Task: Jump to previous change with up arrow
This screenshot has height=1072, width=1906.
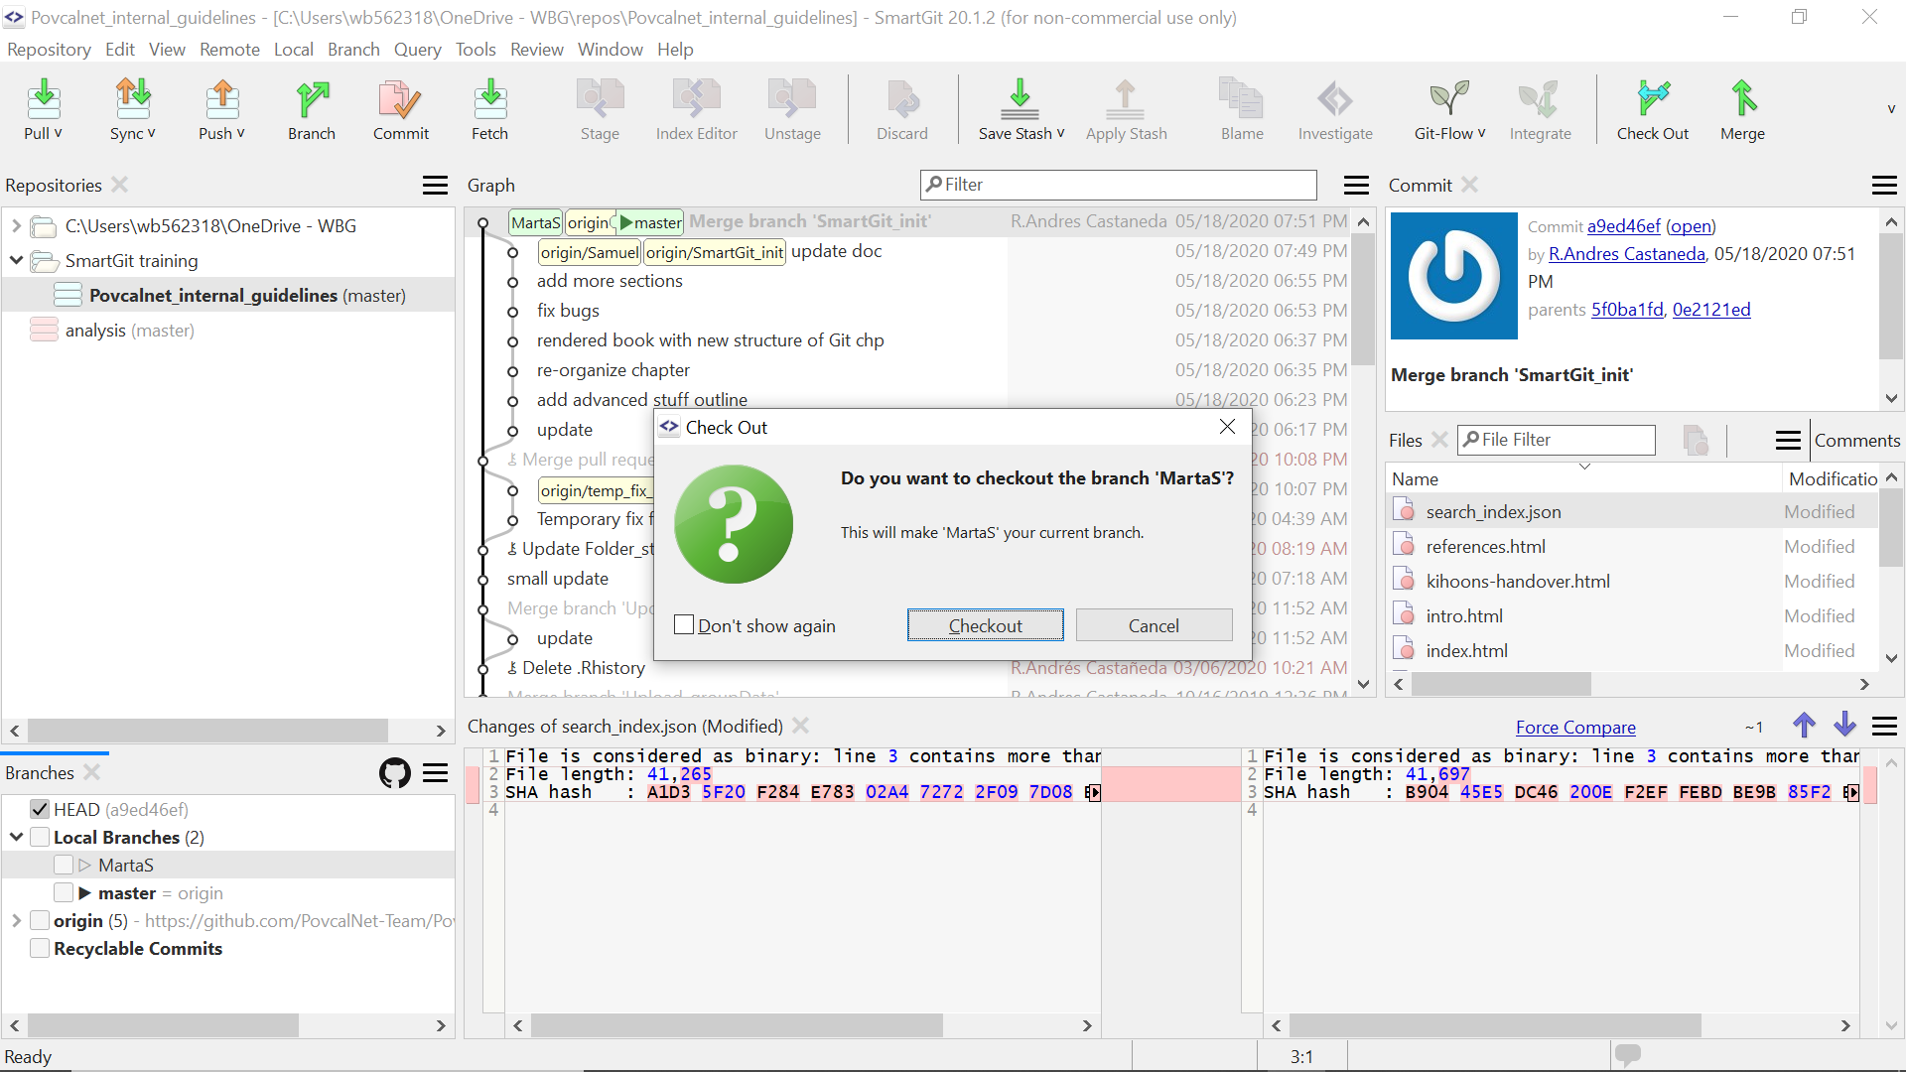Action: [x=1804, y=725]
